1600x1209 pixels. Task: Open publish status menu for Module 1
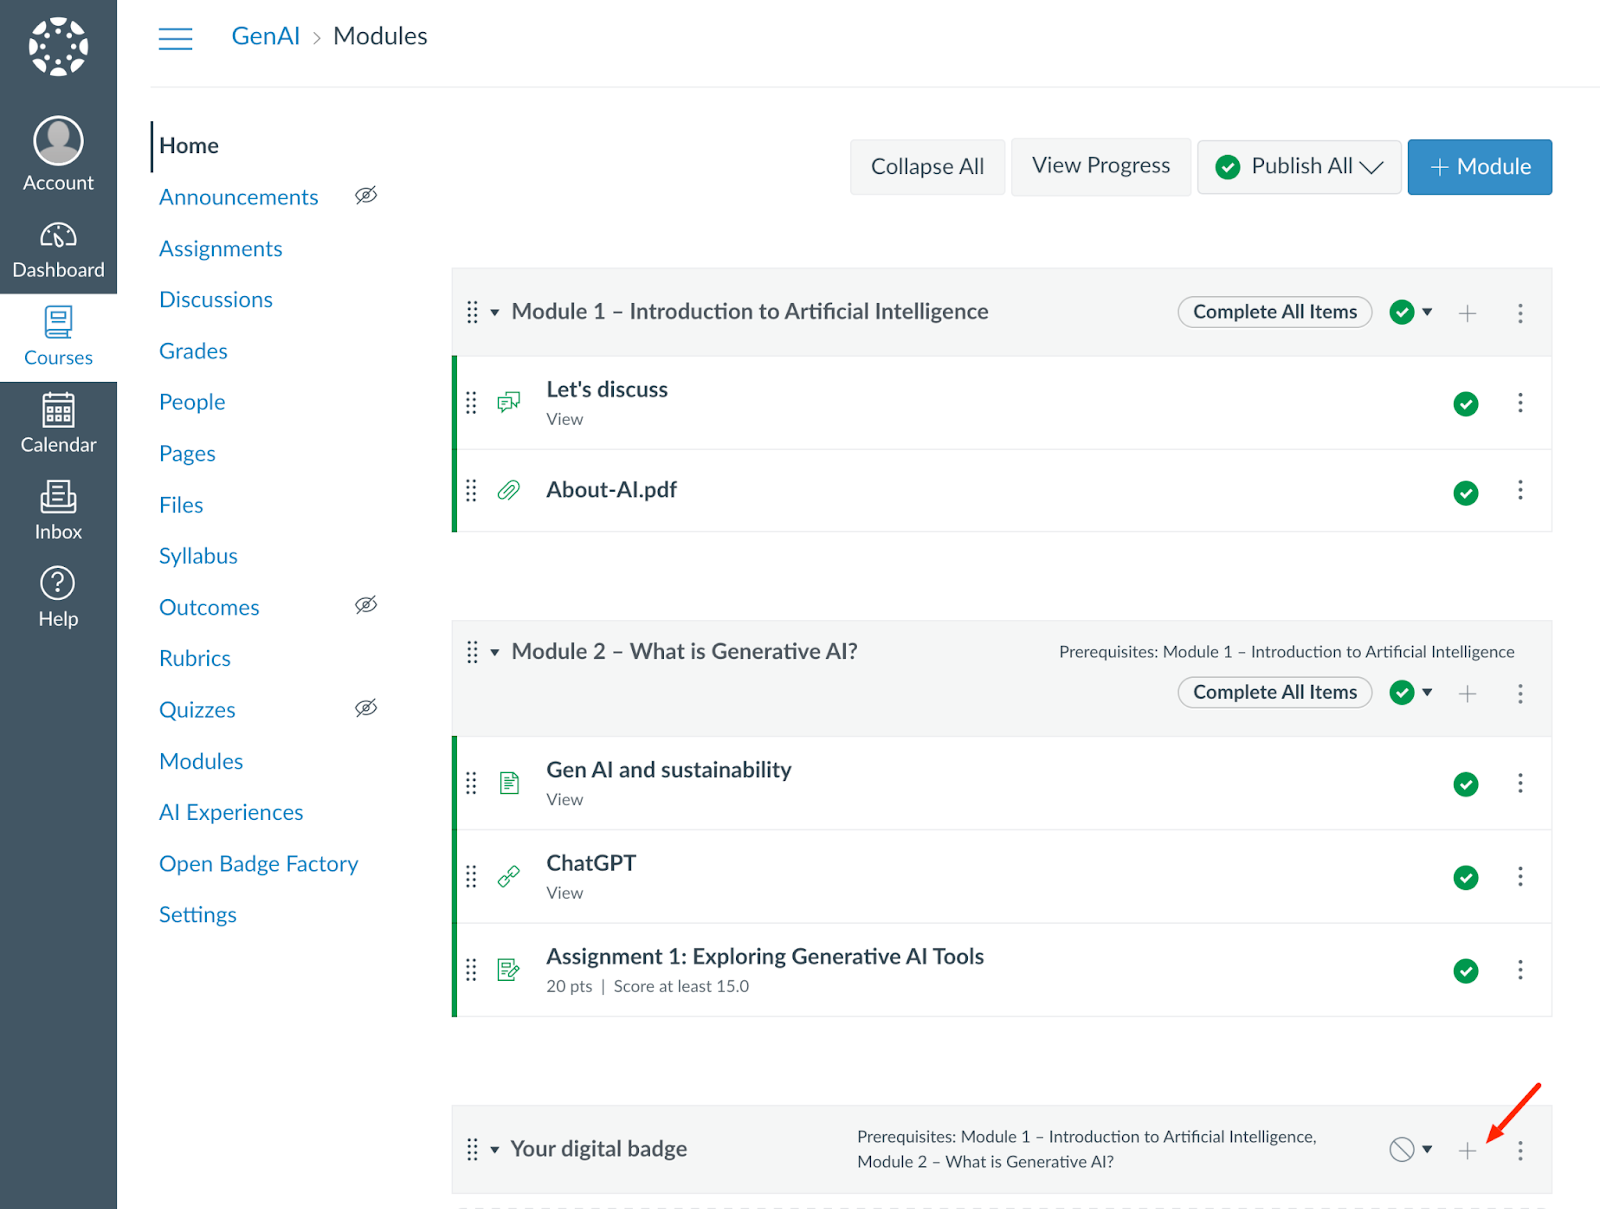pyautogui.click(x=1411, y=312)
